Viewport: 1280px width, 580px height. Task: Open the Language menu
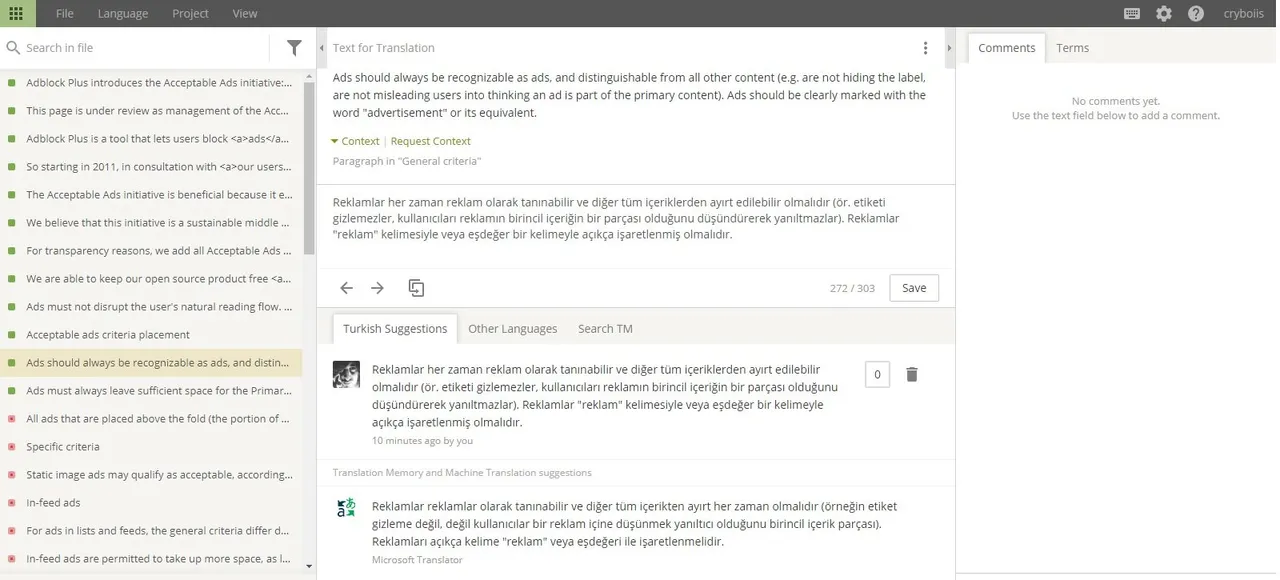click(123, 13)
